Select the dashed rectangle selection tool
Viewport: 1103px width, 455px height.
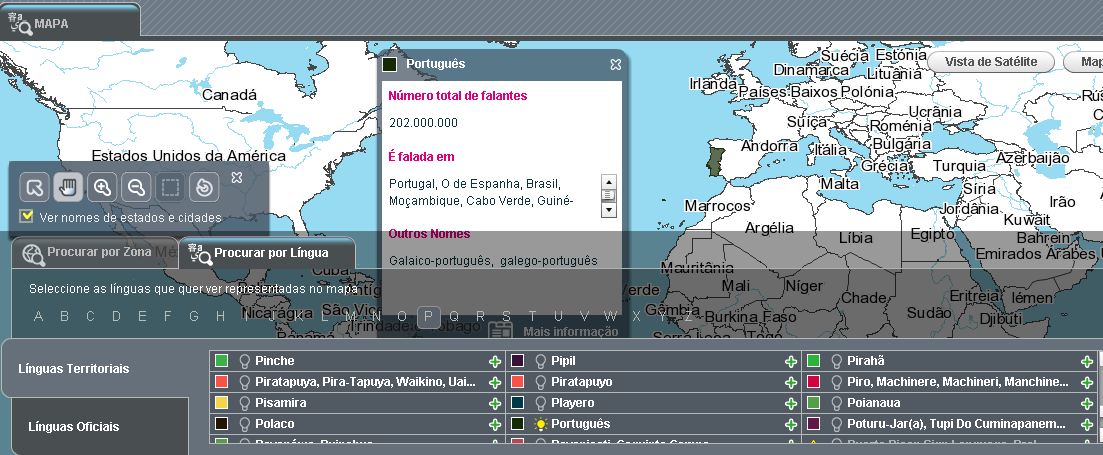click(170, 187)
